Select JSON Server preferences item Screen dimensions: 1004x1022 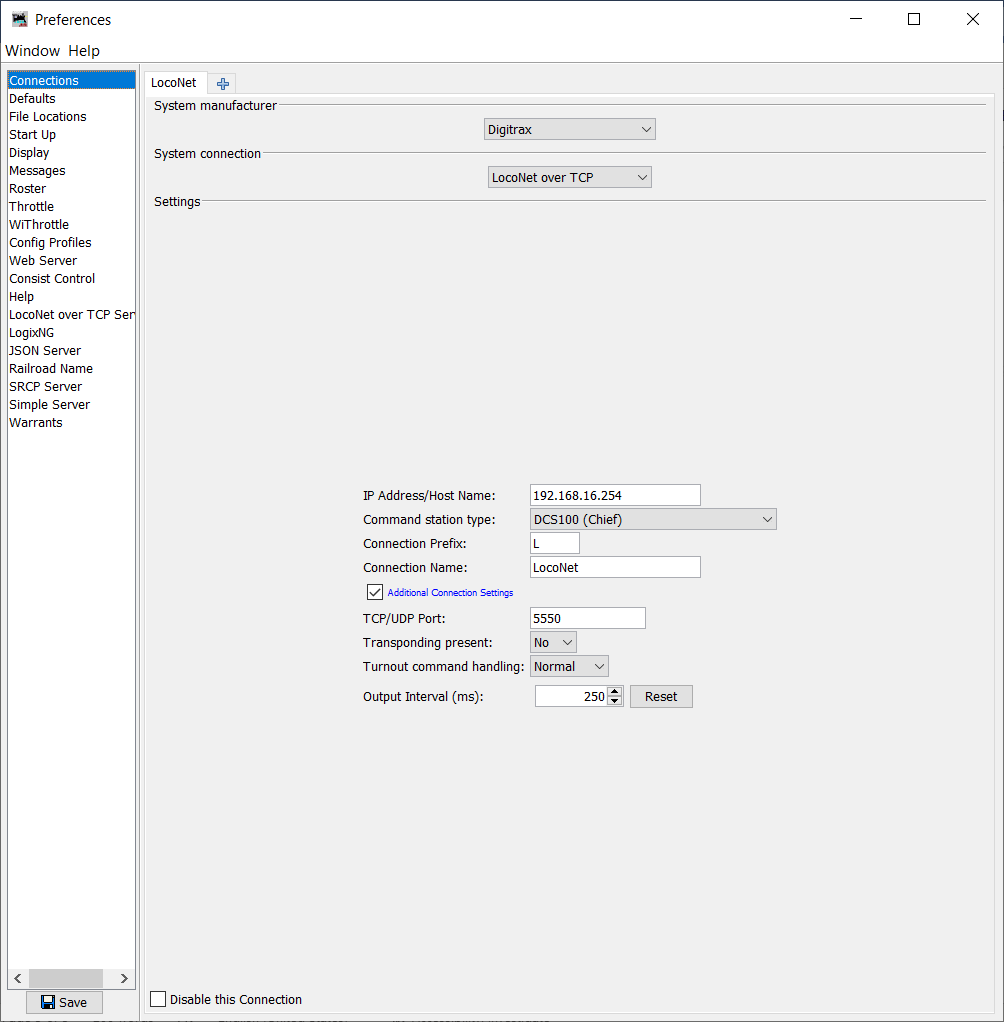72,351
